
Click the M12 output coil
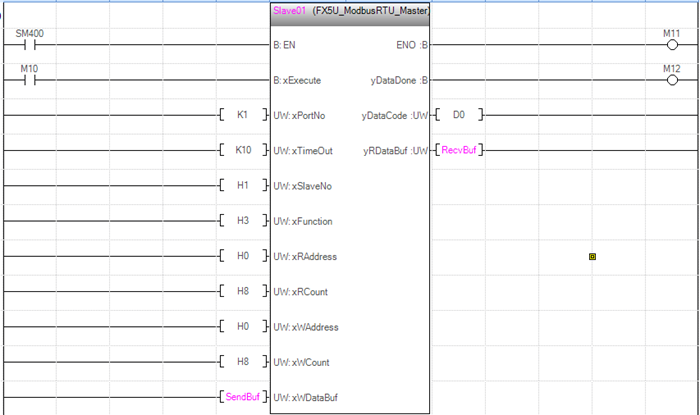click(672, 80)
